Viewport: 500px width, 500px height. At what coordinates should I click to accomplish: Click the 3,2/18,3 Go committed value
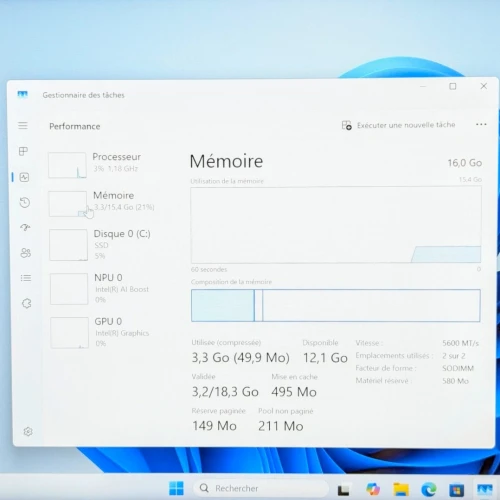[x=225, y=392]
